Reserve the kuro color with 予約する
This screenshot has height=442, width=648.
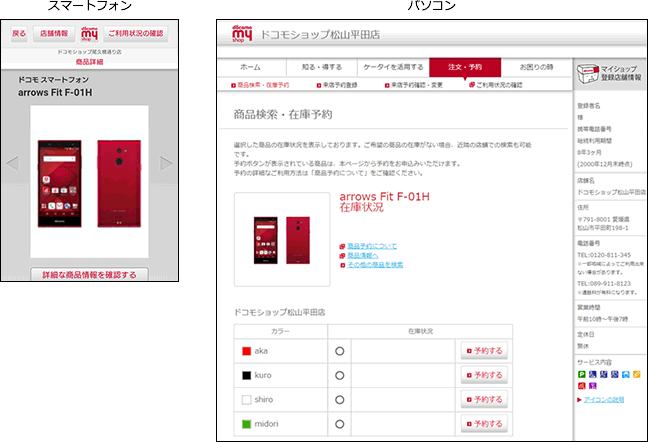point(484,375)
